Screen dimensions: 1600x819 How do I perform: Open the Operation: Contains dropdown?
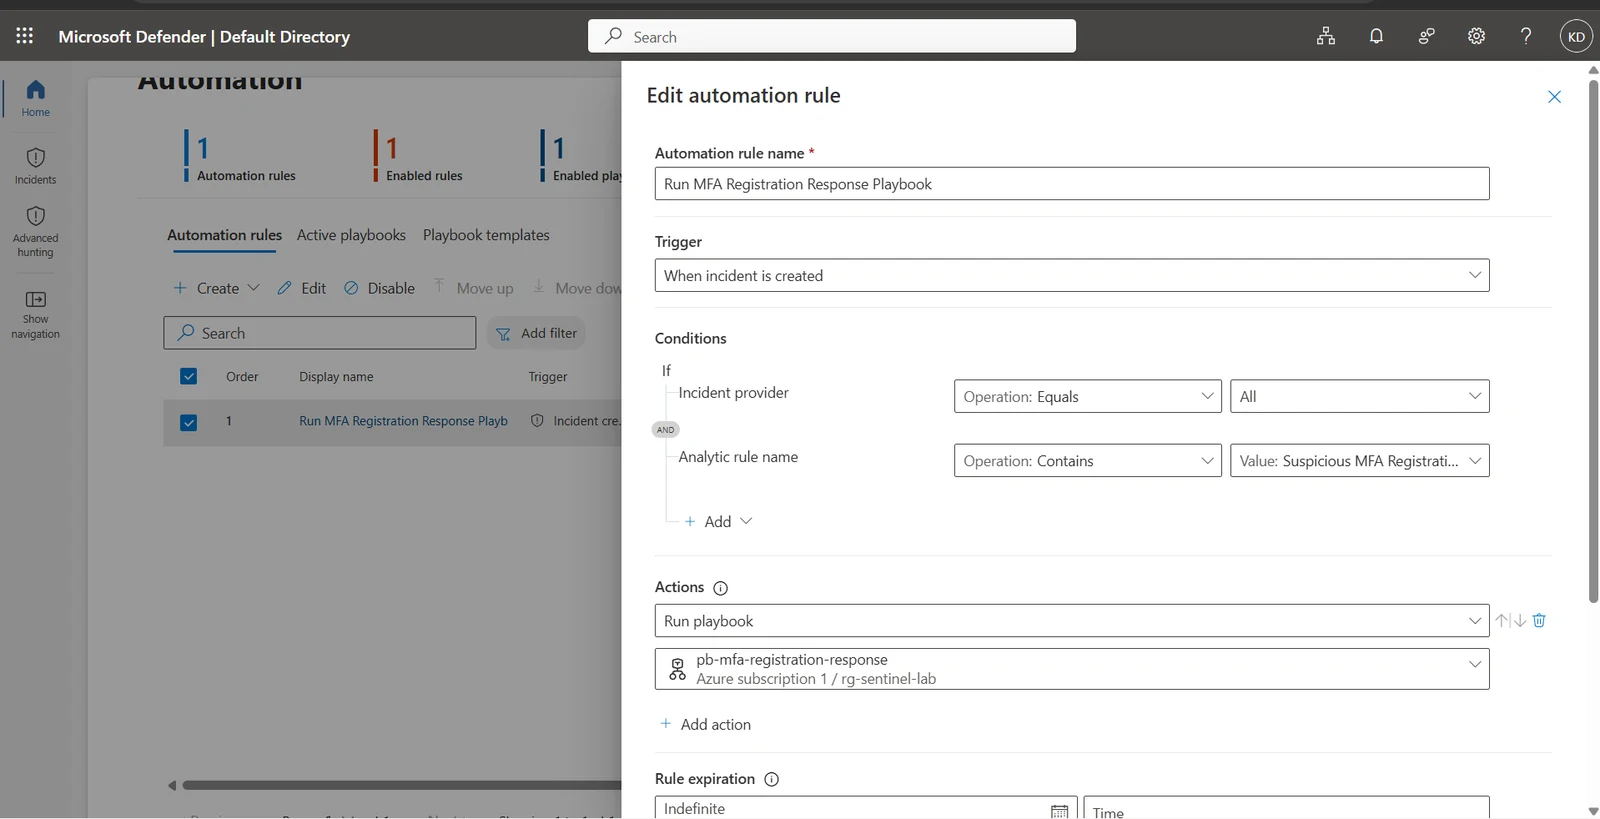[x=1088, y=460]
